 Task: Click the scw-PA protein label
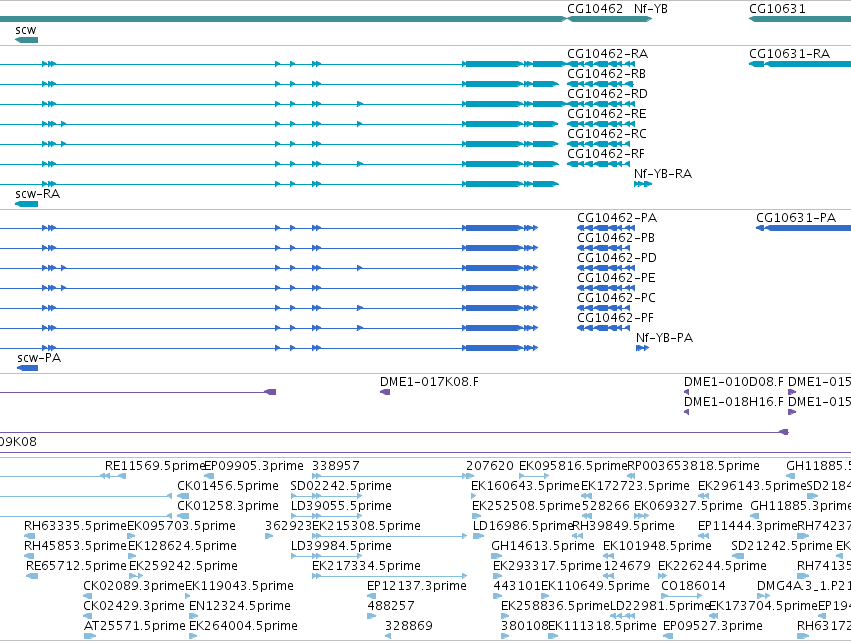[x=39, y=358]
